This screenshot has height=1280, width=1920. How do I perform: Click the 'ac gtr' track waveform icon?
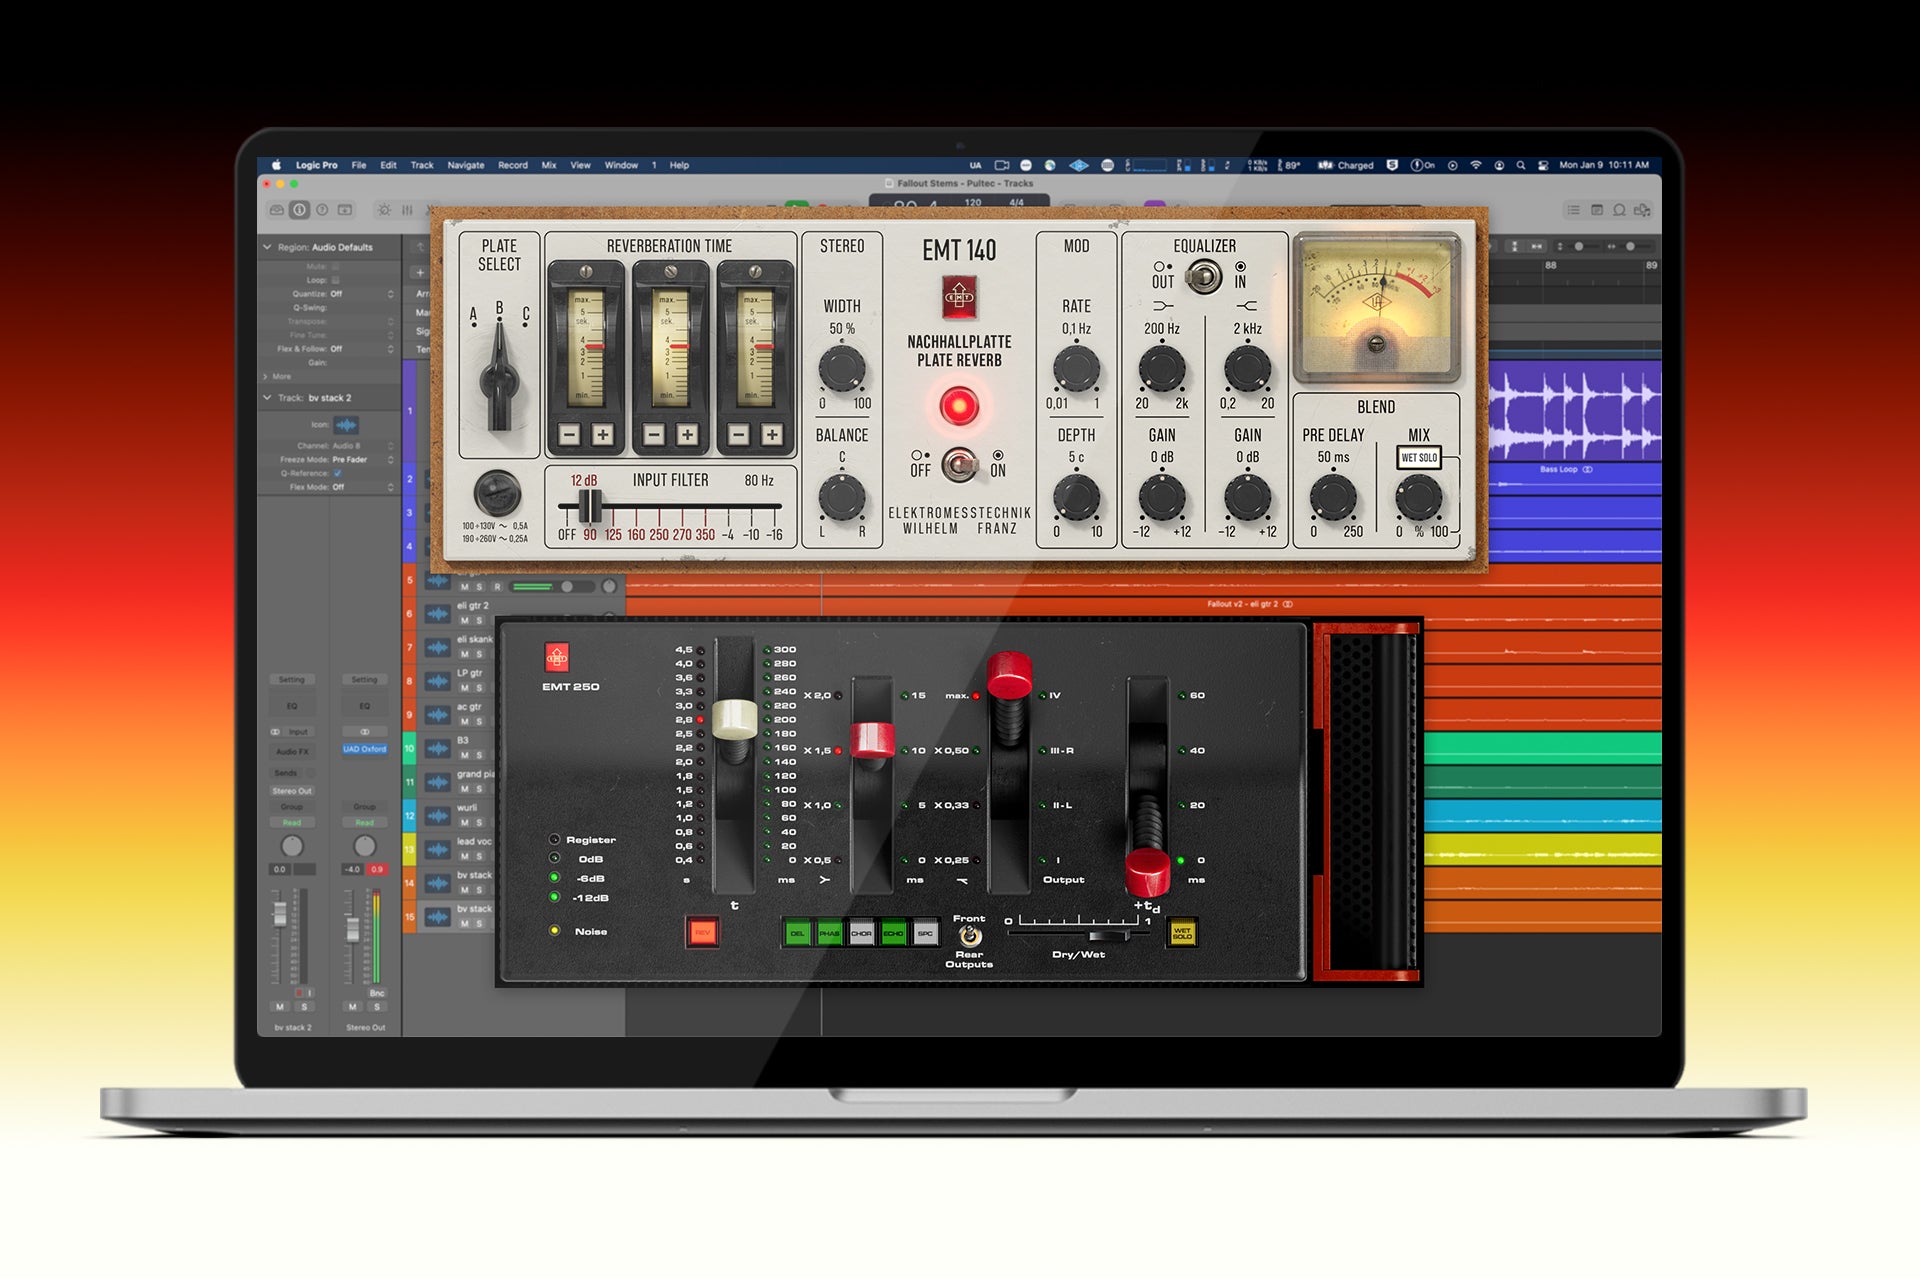(x=437, y=714)
